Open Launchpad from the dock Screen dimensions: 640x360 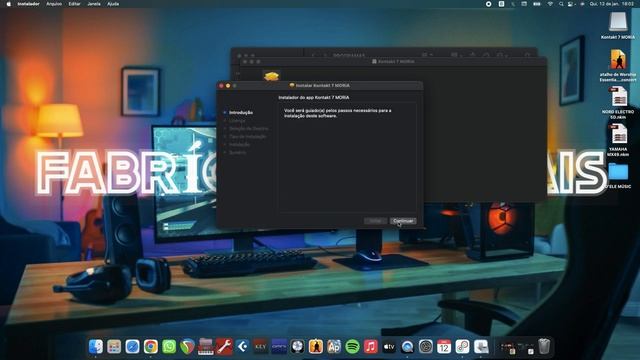pos(114,347)
